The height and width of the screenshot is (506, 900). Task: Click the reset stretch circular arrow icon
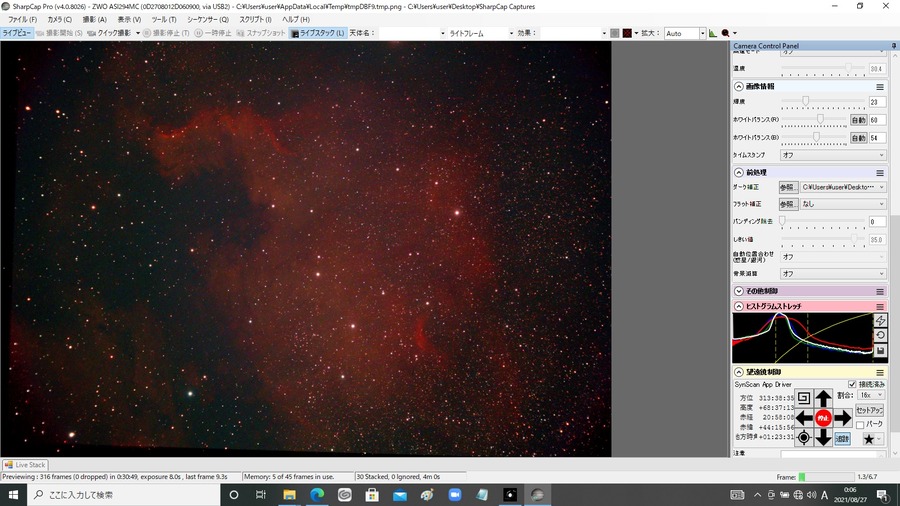pos(880,335)
